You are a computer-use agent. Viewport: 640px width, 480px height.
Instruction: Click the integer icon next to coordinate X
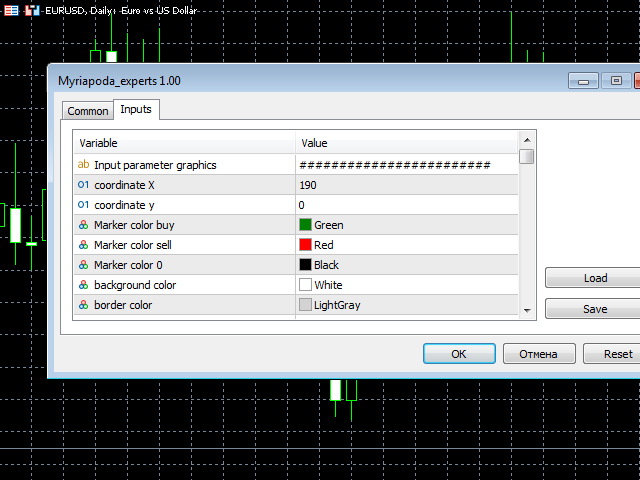[x=83, y=185]
